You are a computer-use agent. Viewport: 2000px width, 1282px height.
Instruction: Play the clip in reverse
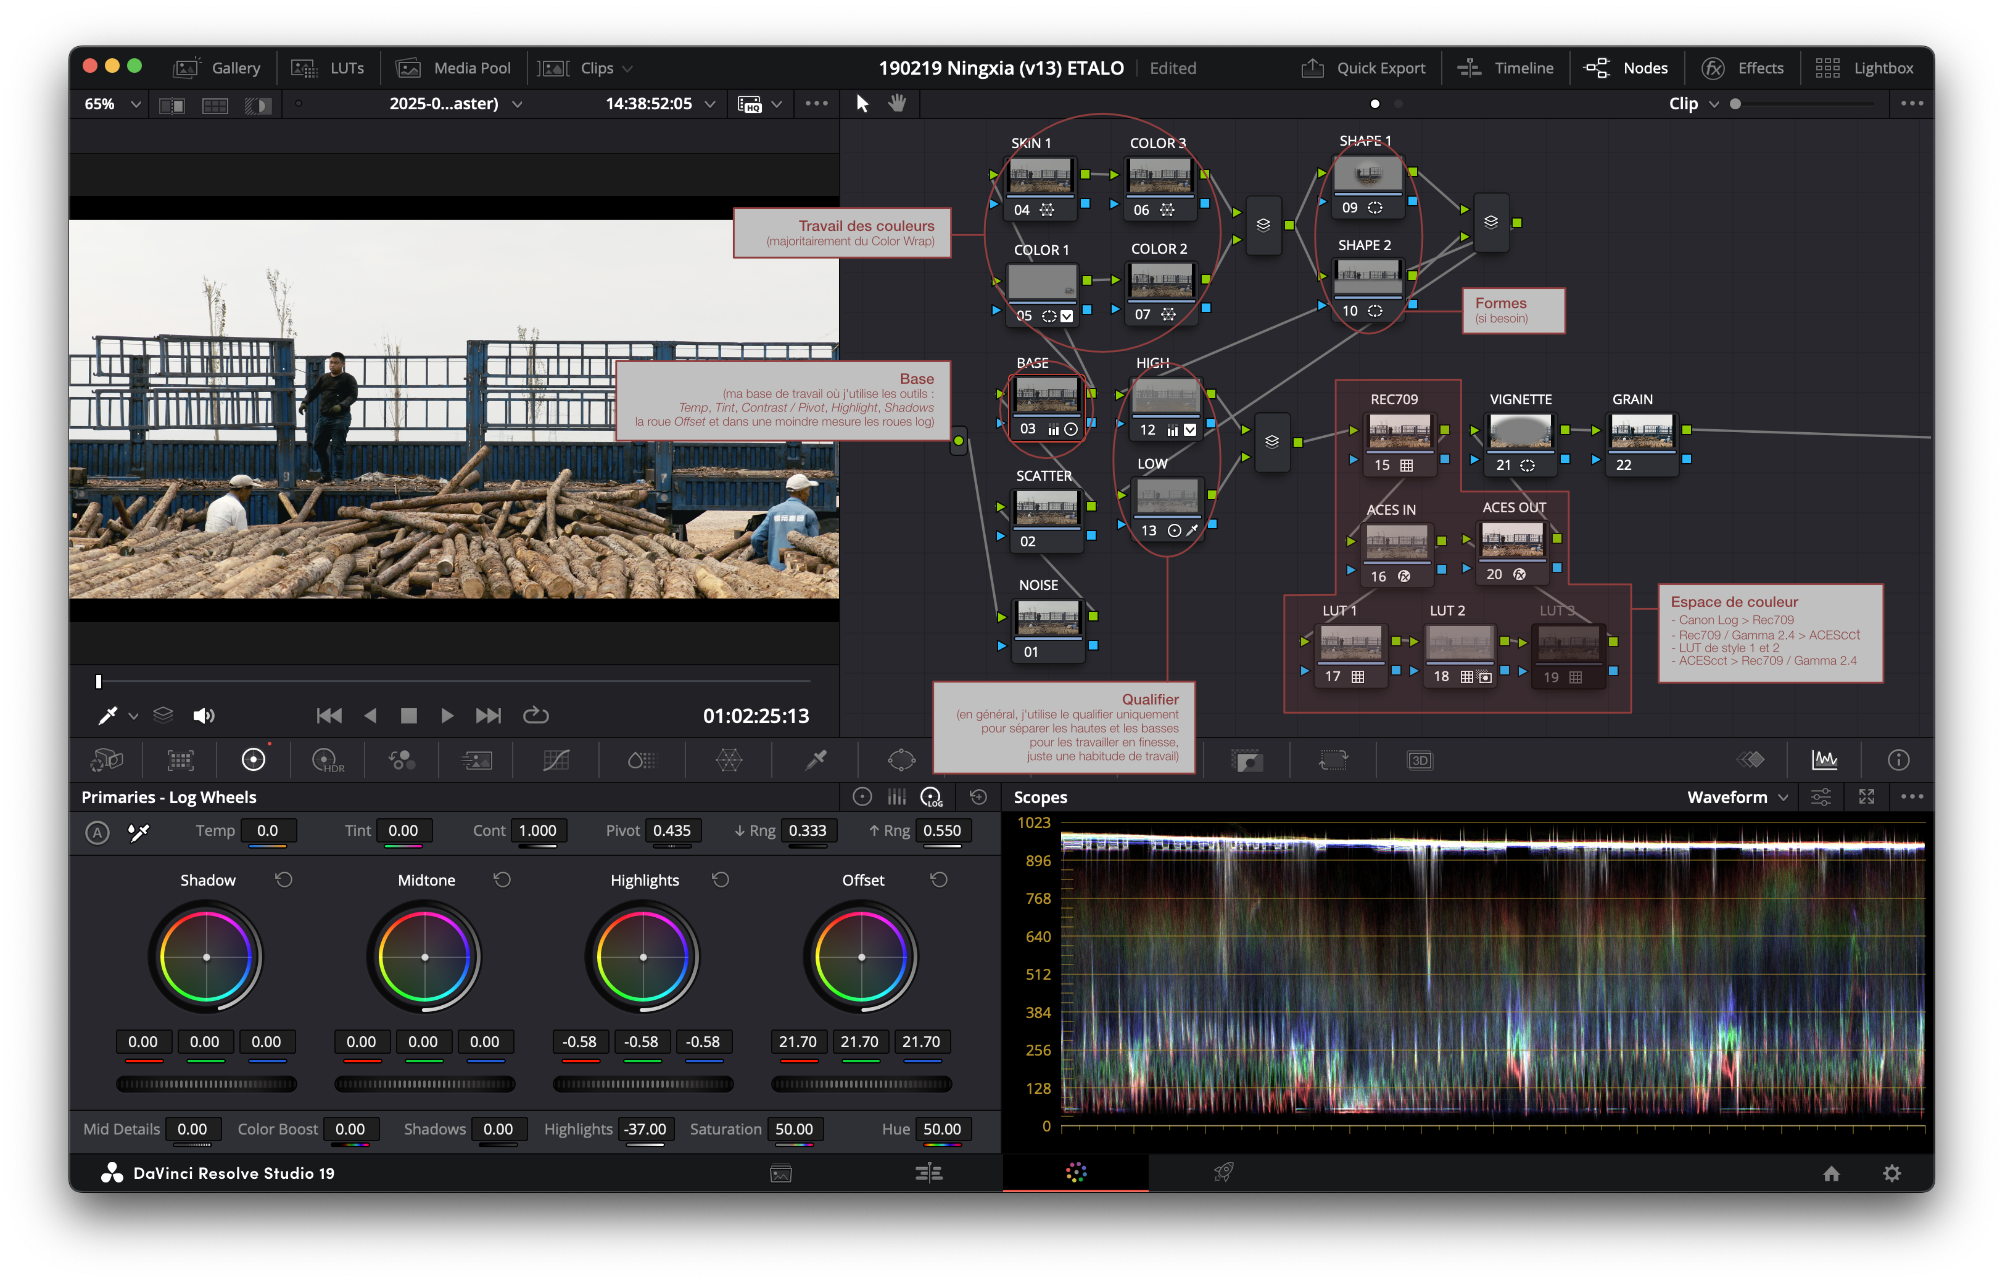coord(371,715)
